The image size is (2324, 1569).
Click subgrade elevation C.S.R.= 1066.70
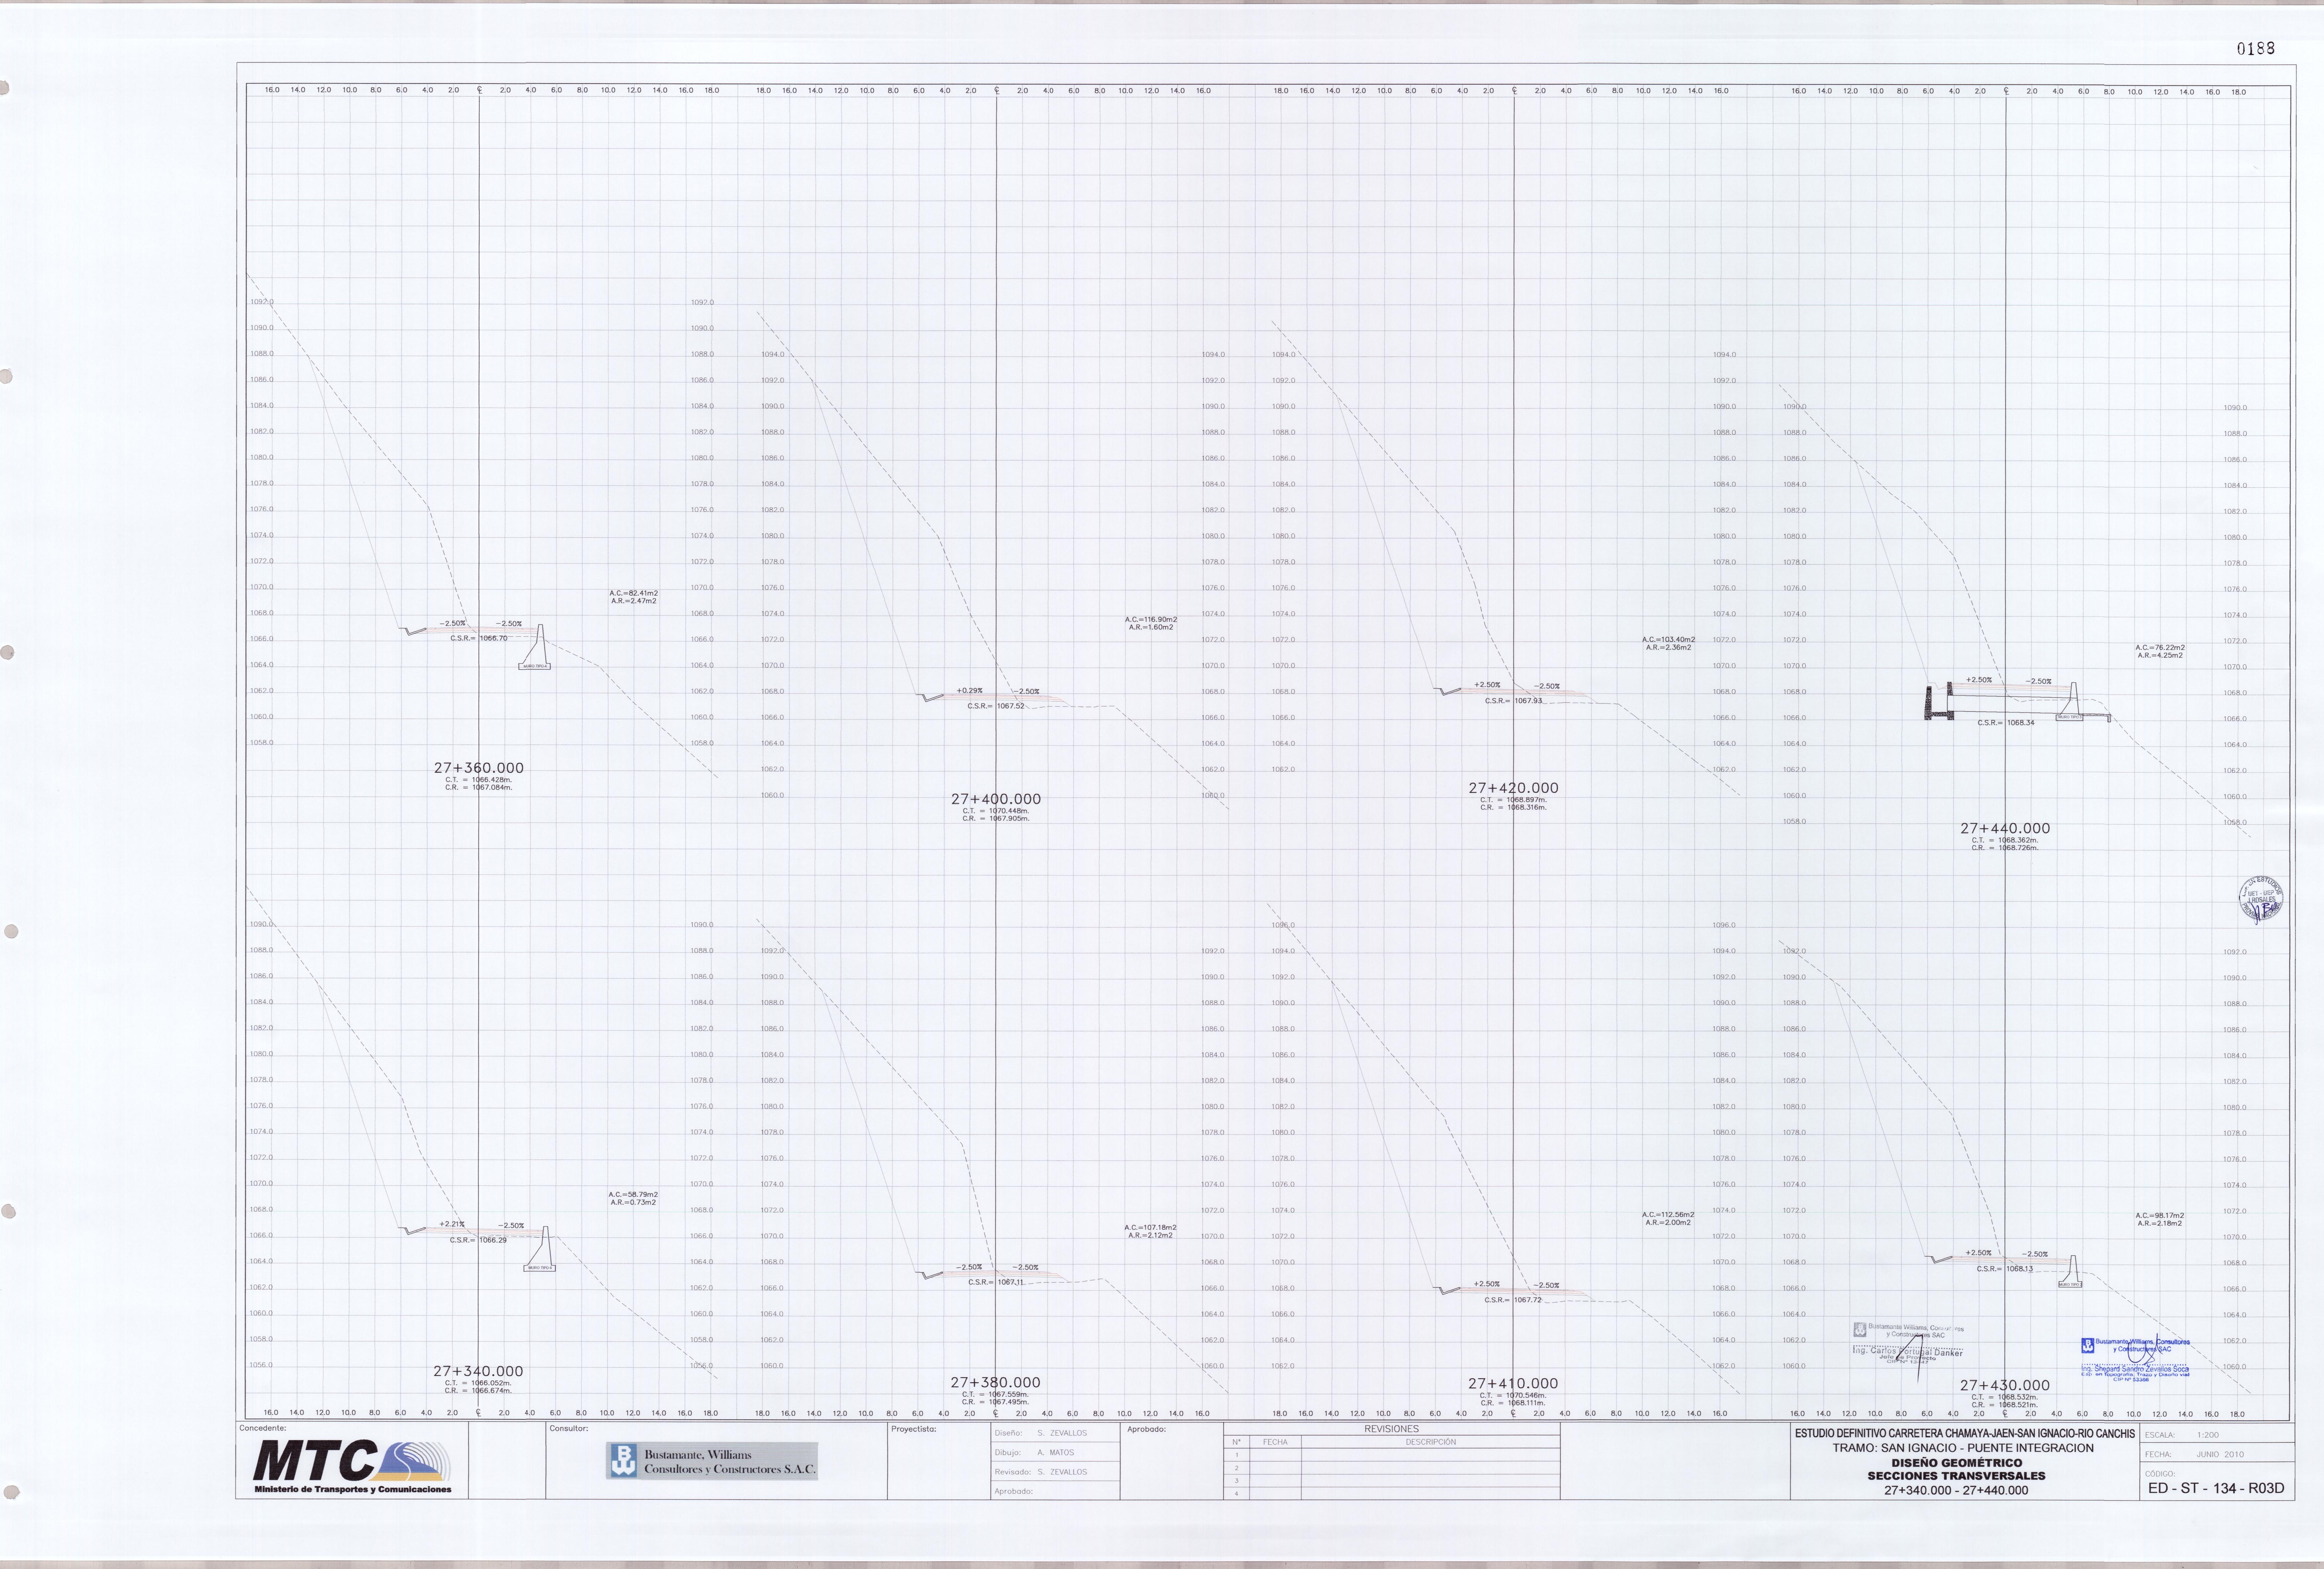pos(479,638)
